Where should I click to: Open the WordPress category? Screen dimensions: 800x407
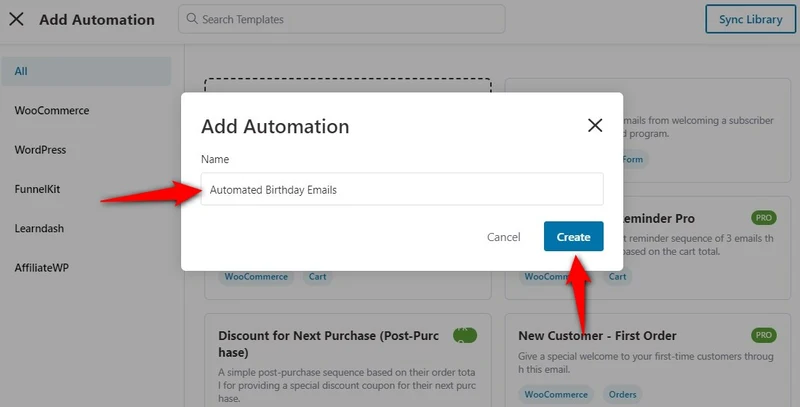40,150
